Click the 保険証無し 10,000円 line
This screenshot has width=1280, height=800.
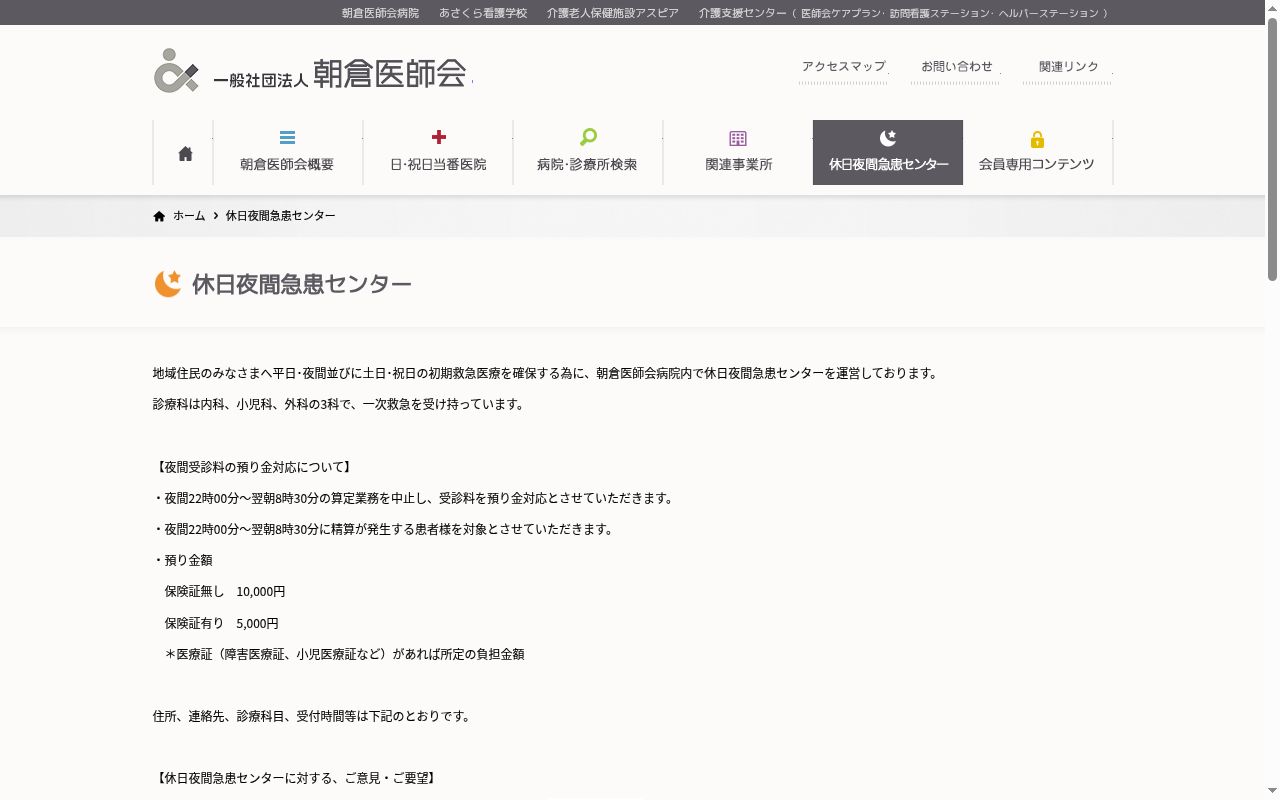[225, 592]
